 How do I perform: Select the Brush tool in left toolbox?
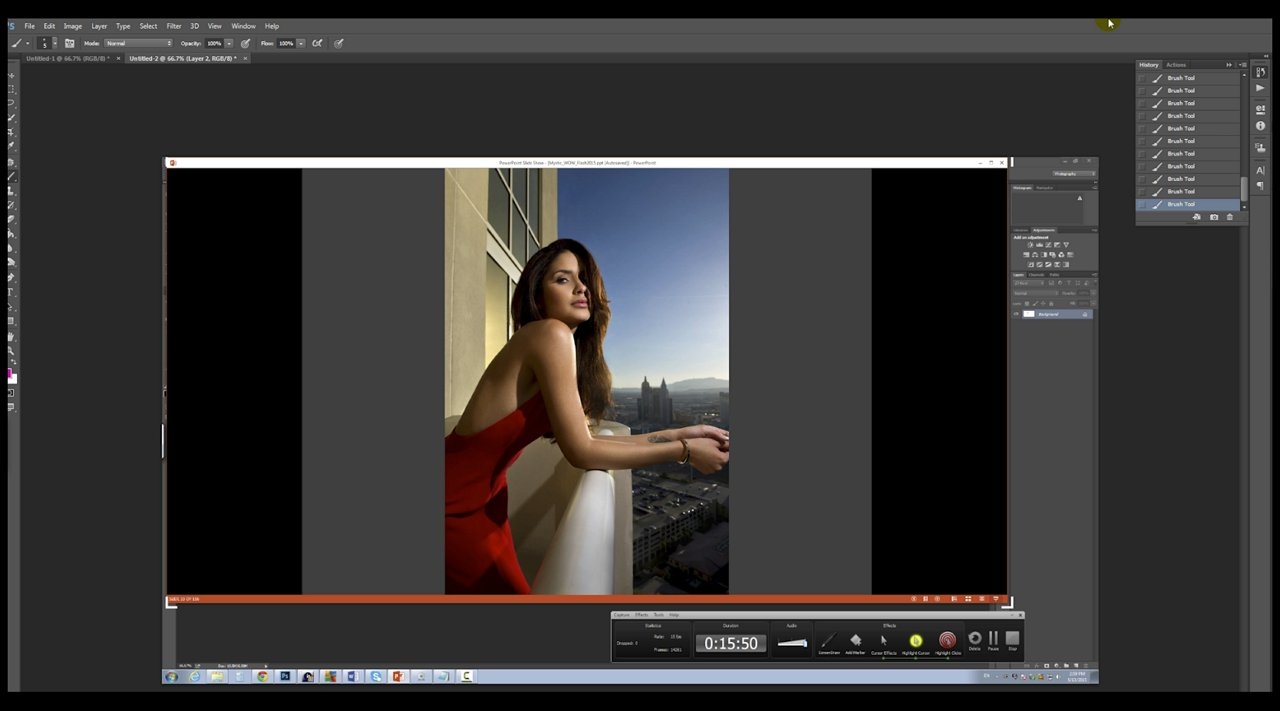click(x=12, y=176)
